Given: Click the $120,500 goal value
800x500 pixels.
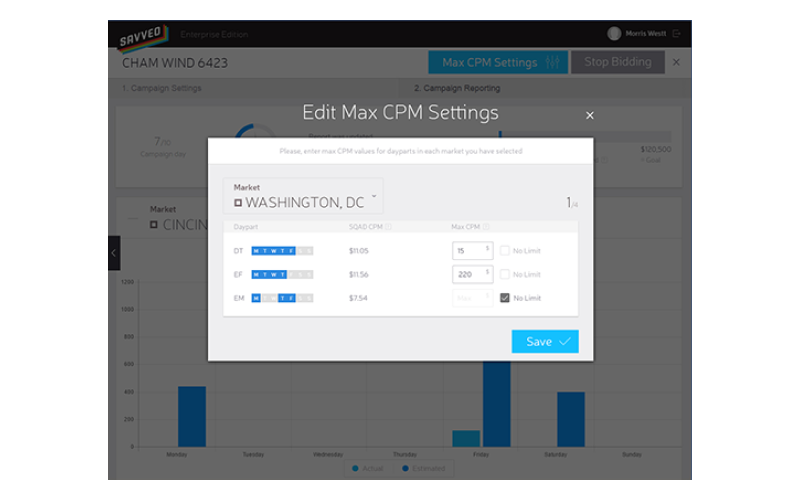Looking at the screenshot, I should point(656,149).
